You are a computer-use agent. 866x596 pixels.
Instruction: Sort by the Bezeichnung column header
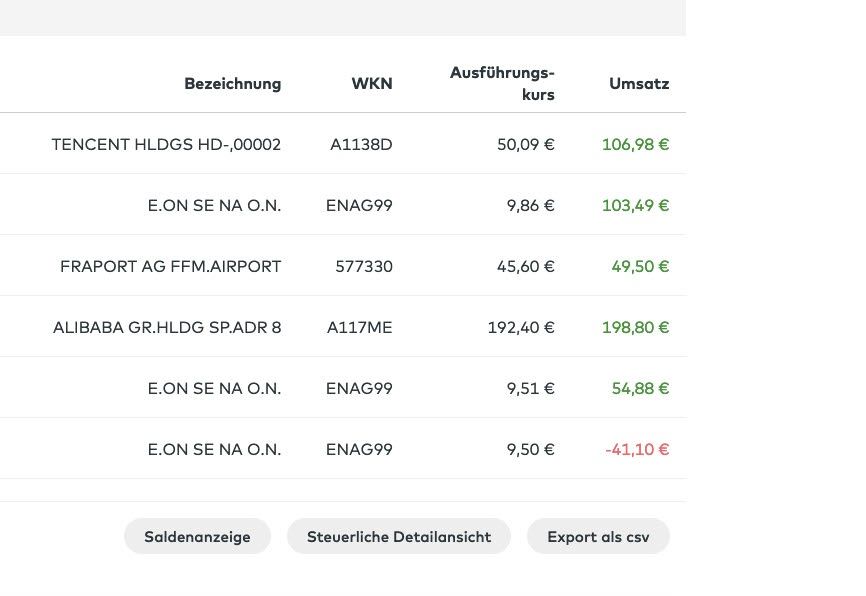(232, 84)
